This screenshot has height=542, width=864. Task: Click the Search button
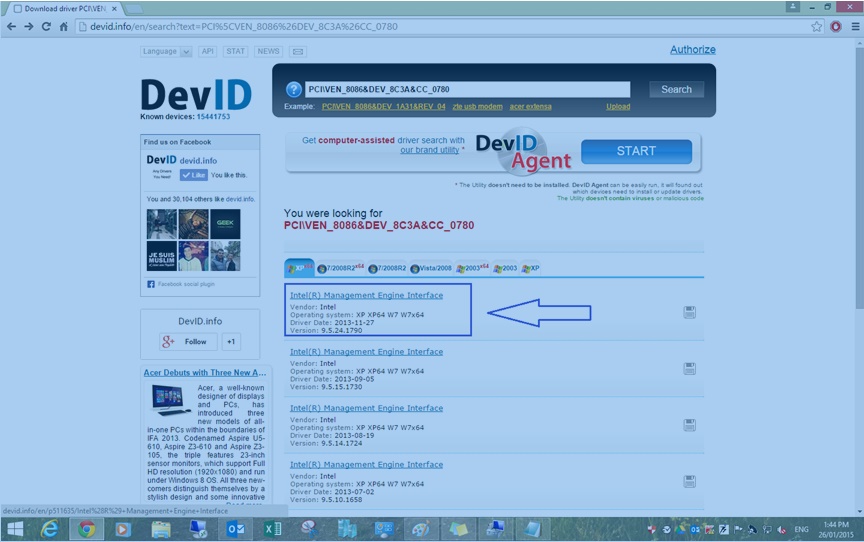click(676, 89)
